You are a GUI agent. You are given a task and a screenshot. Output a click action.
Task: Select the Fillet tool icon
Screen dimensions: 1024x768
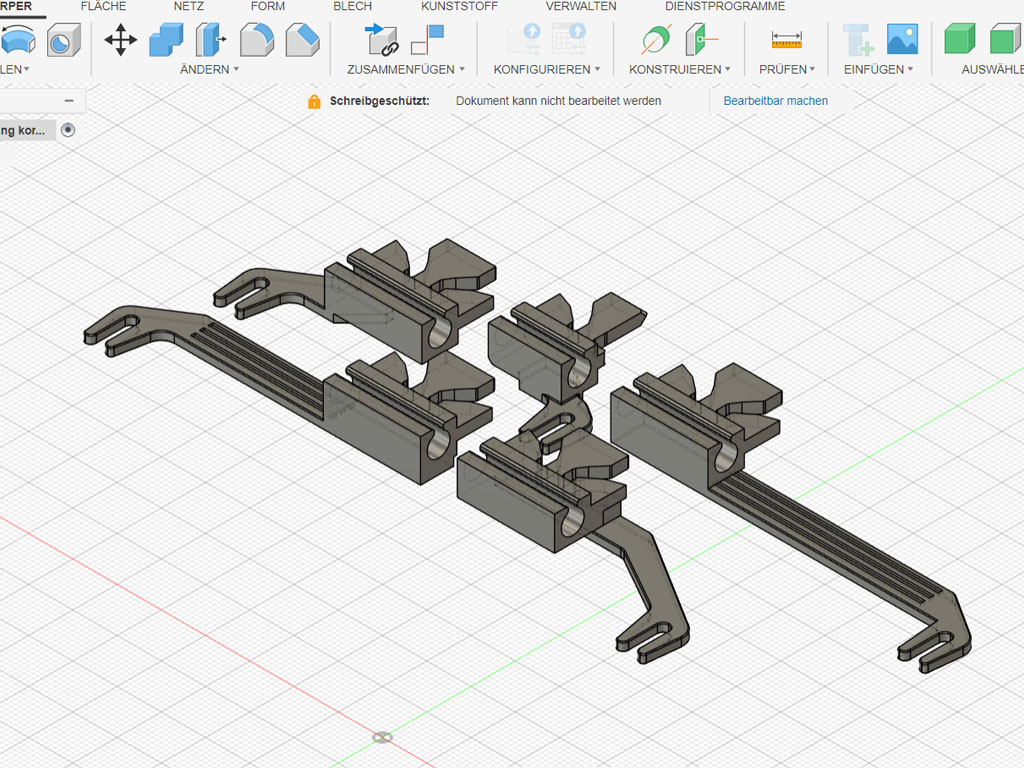point(257,40)
